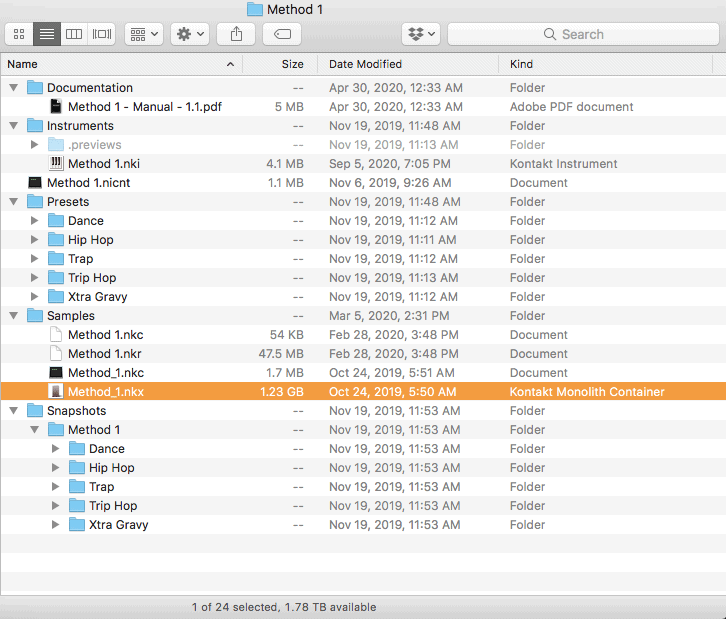Select the 'Method 1.nicnt' filename

(88, 182)
